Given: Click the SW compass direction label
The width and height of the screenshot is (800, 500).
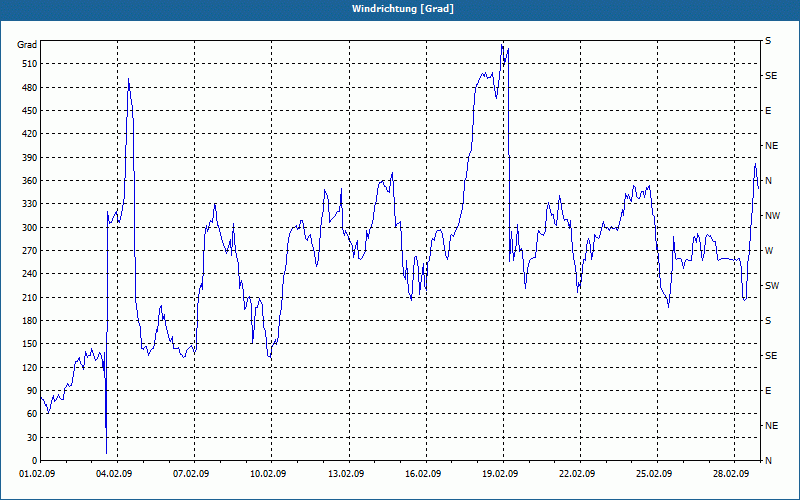Looking at the screenshot, I should (772, 286).
